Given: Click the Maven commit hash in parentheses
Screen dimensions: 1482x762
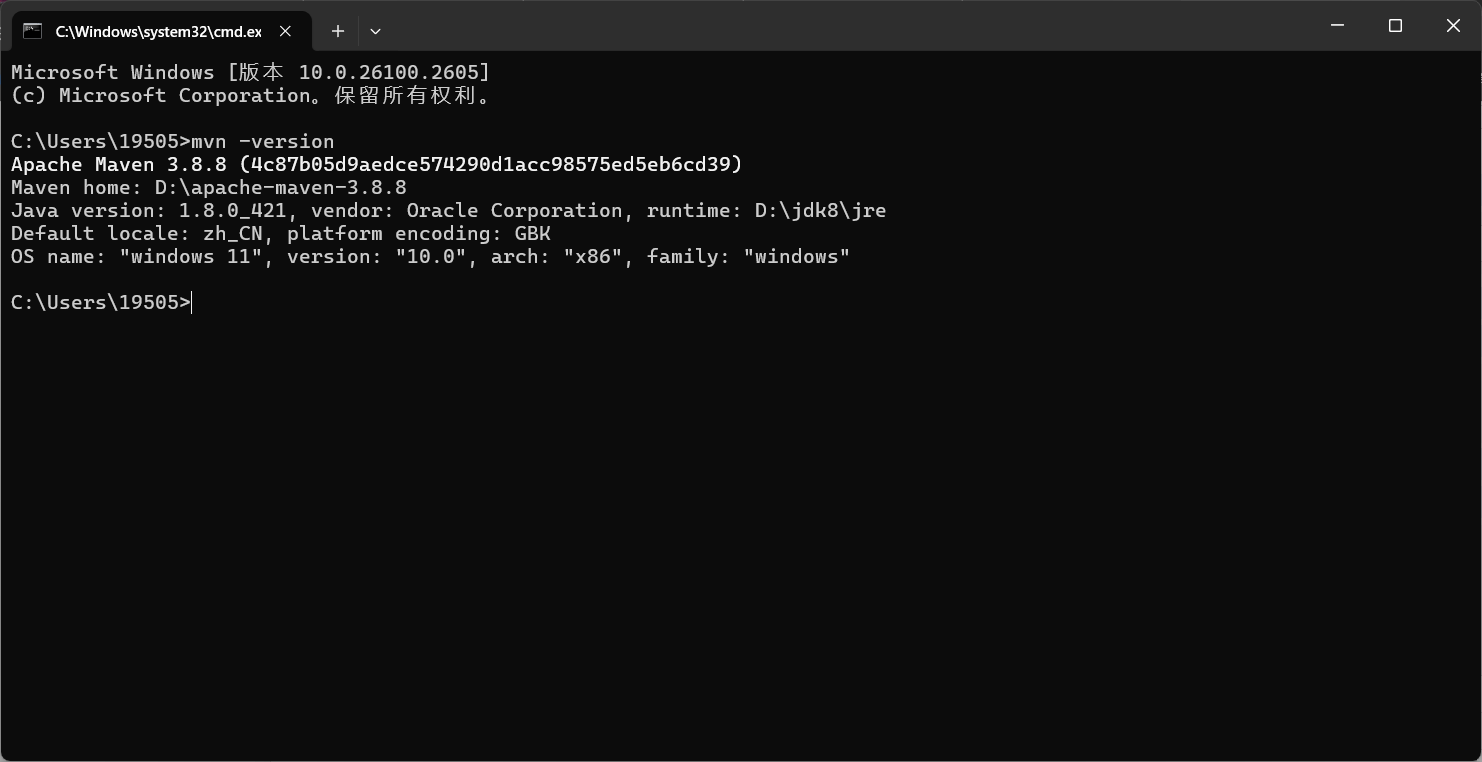Looking at the screenshot, I should click(x=490, y=165).
